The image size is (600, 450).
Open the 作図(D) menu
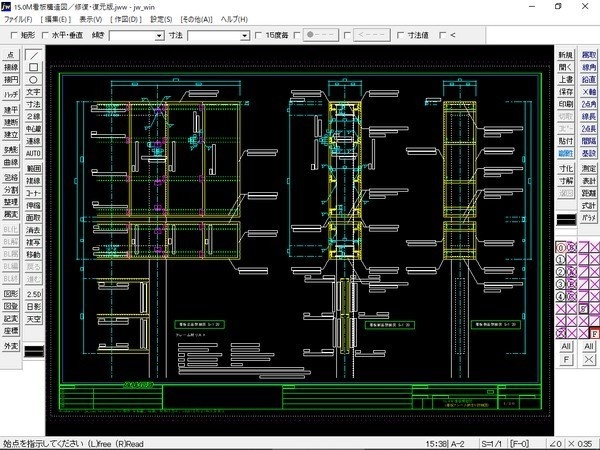click(126, 19)
